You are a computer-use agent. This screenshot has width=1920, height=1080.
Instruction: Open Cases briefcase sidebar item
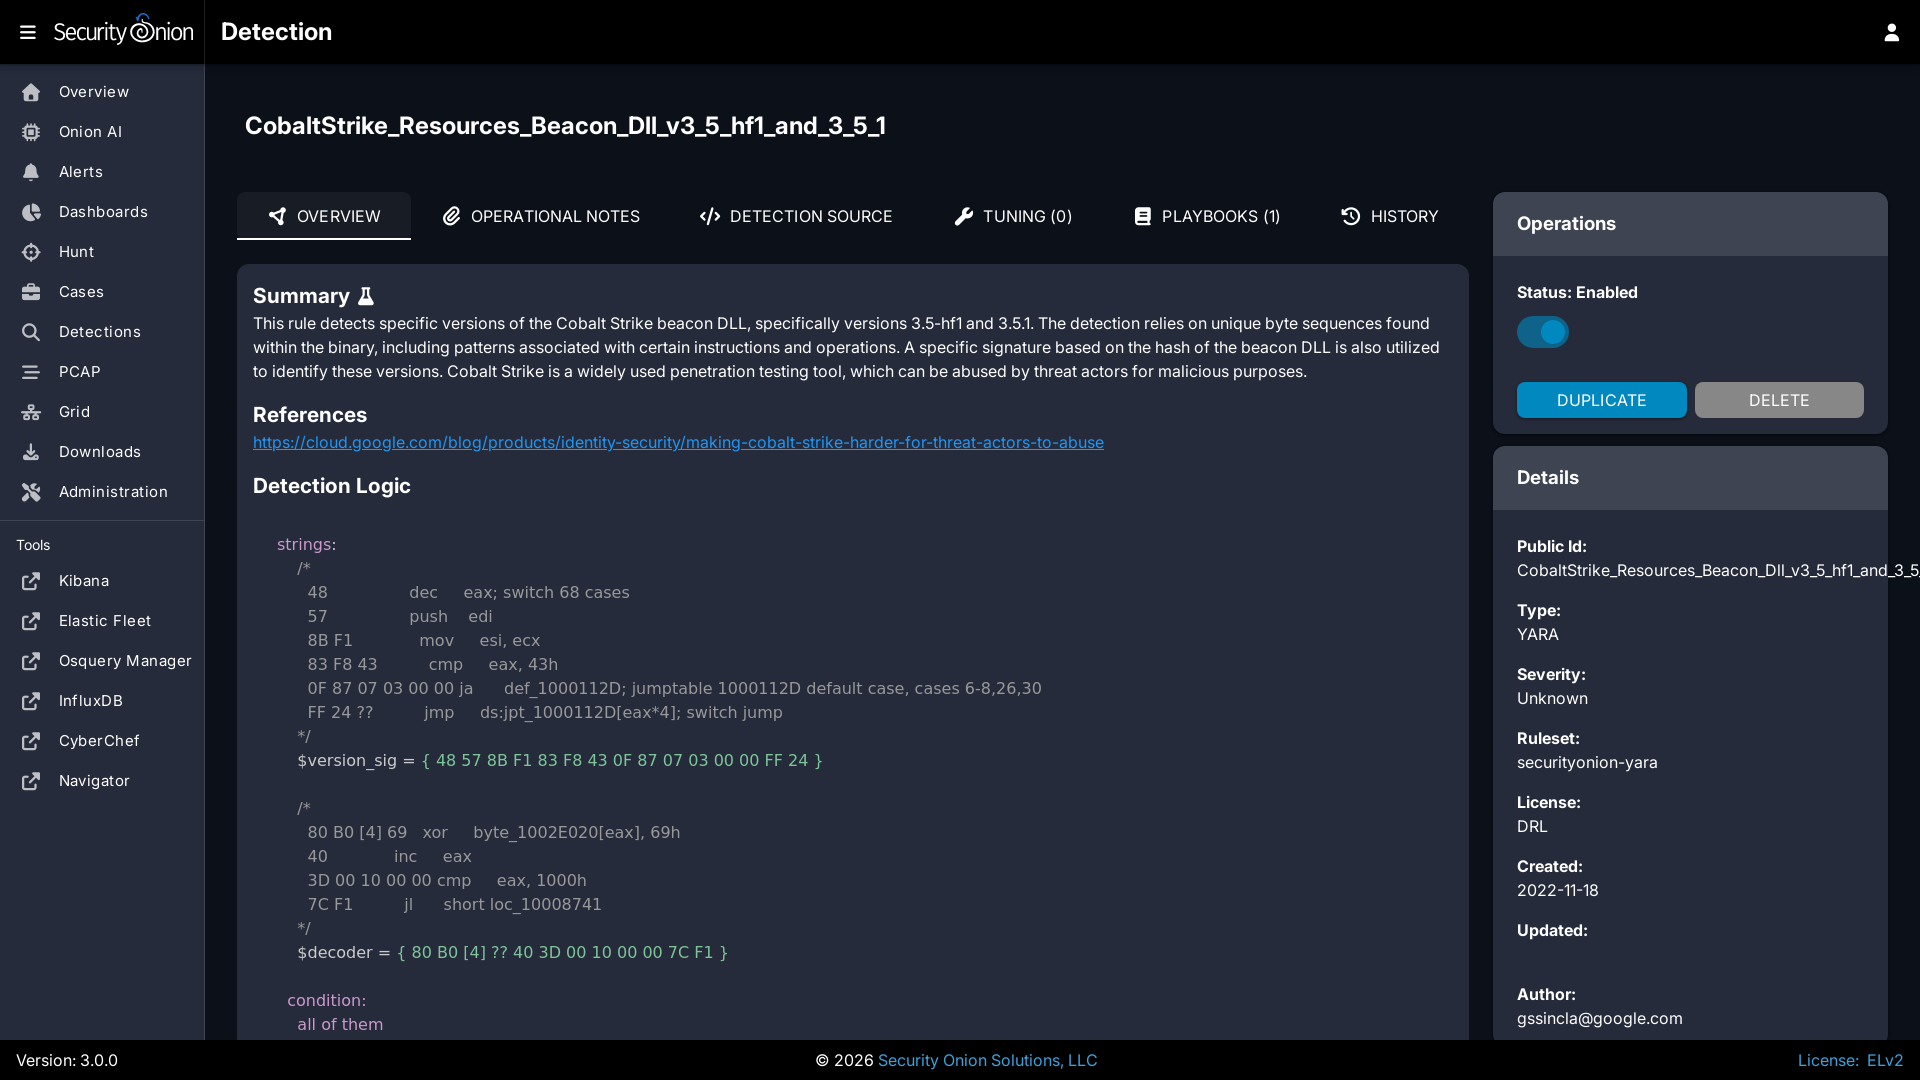[x=80, y=292]
